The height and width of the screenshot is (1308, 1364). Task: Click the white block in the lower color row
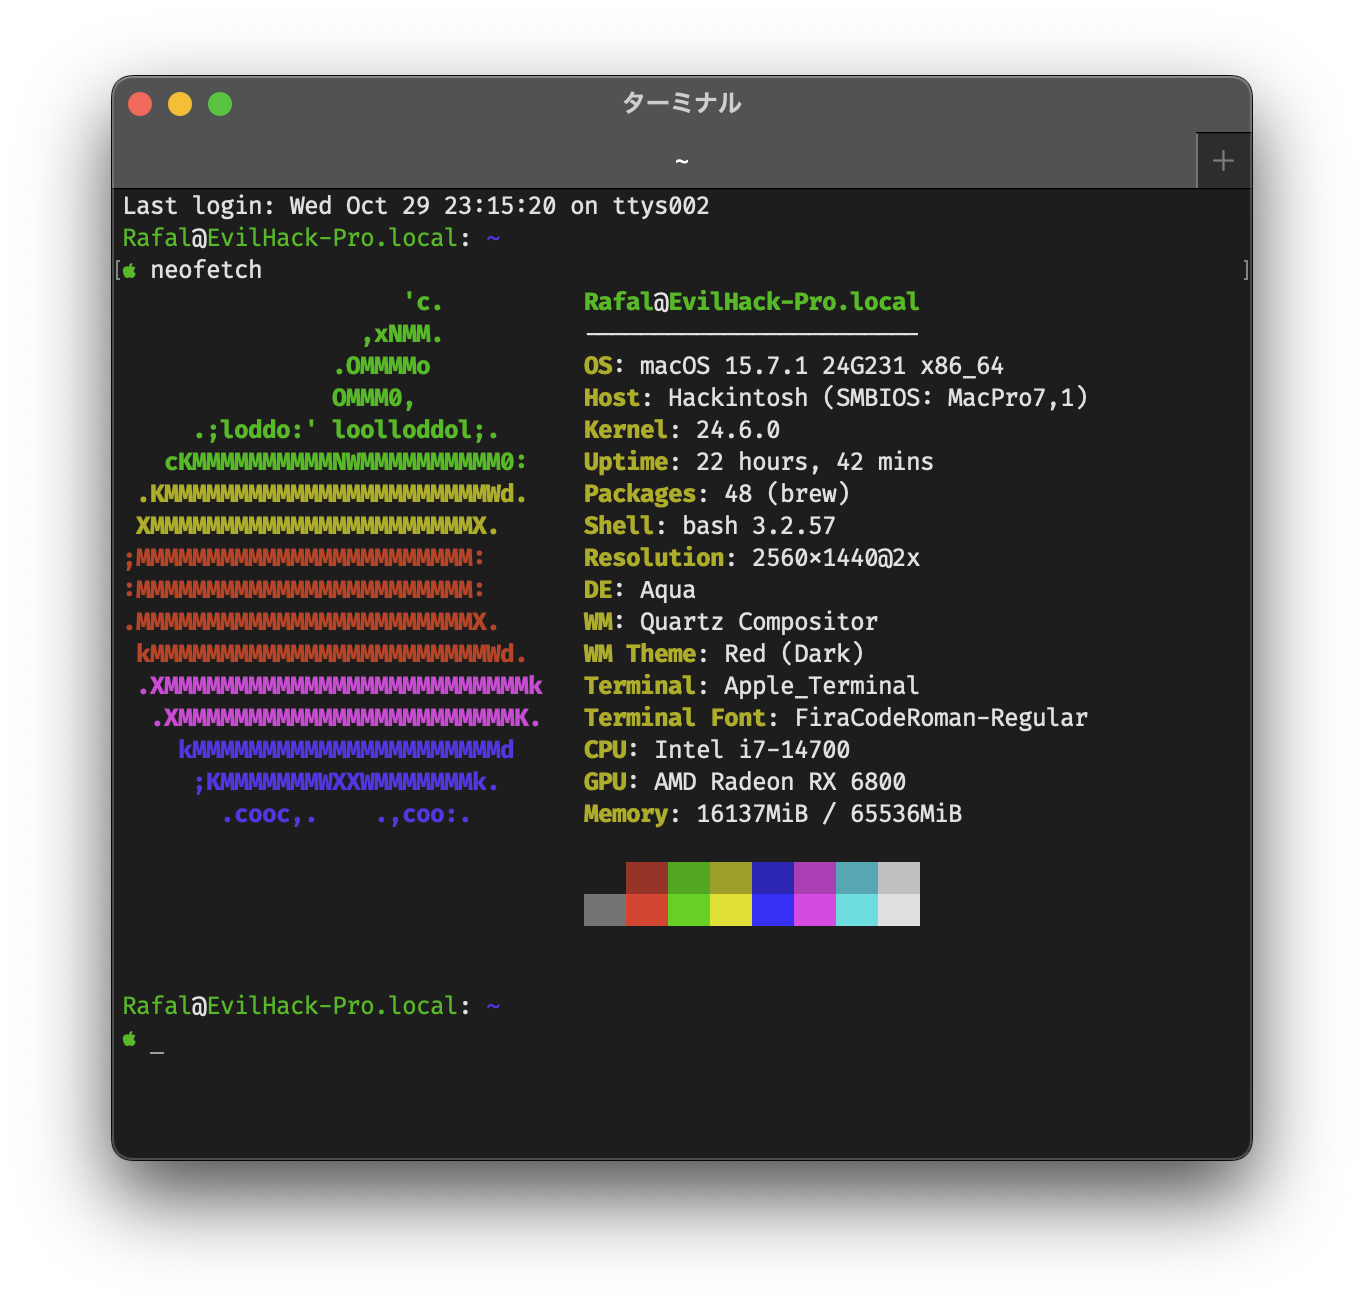pos(899,910)
